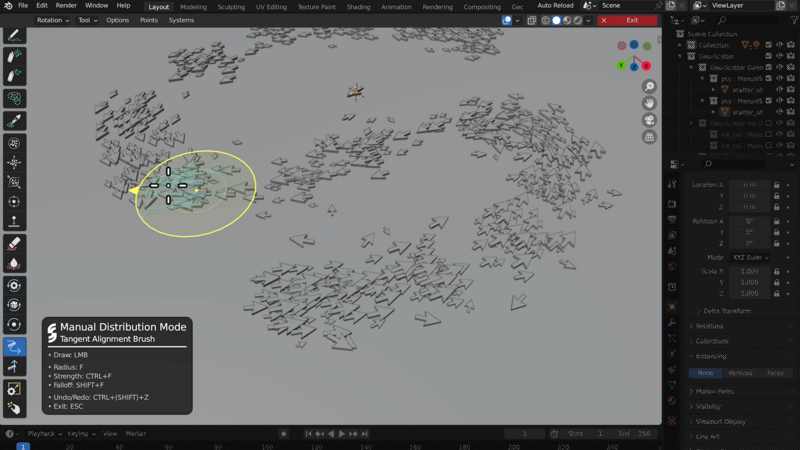Screen dimensions: 800x450
Task: Click the red X axis of the navigation gizmo
Action: pos(646,66)
